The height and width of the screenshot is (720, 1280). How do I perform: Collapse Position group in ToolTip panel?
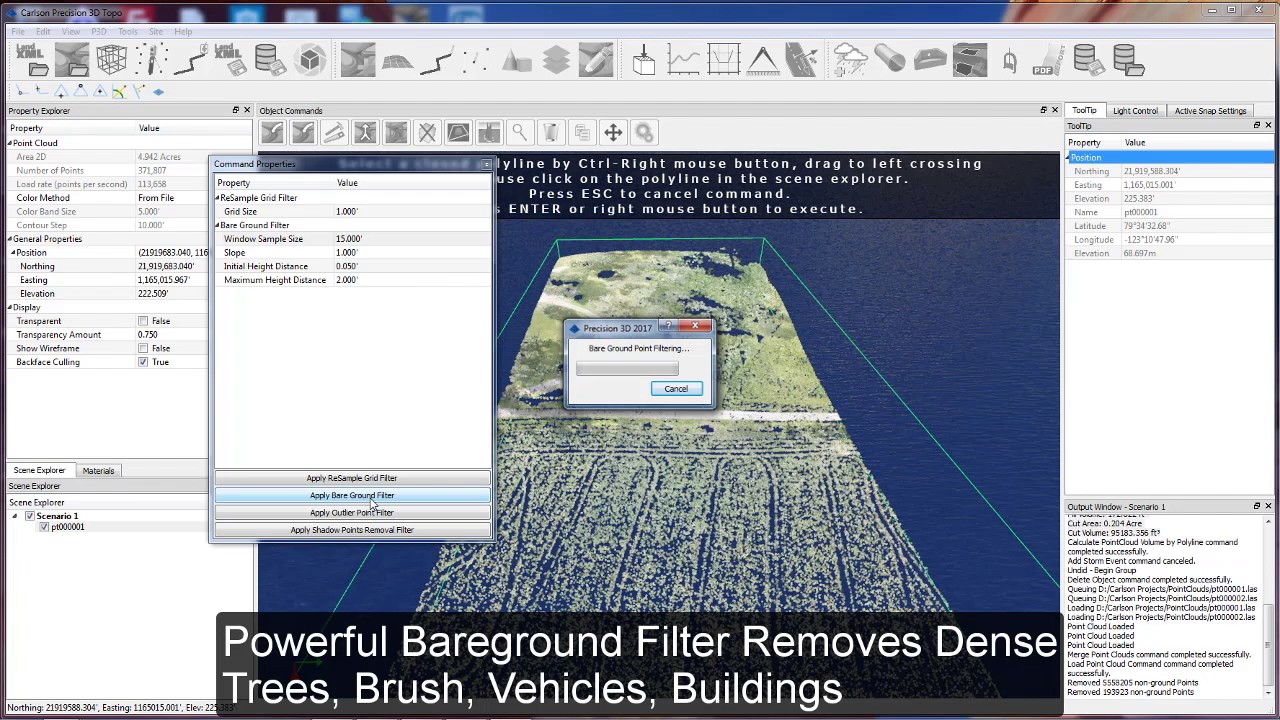(x=1070, y=158)
